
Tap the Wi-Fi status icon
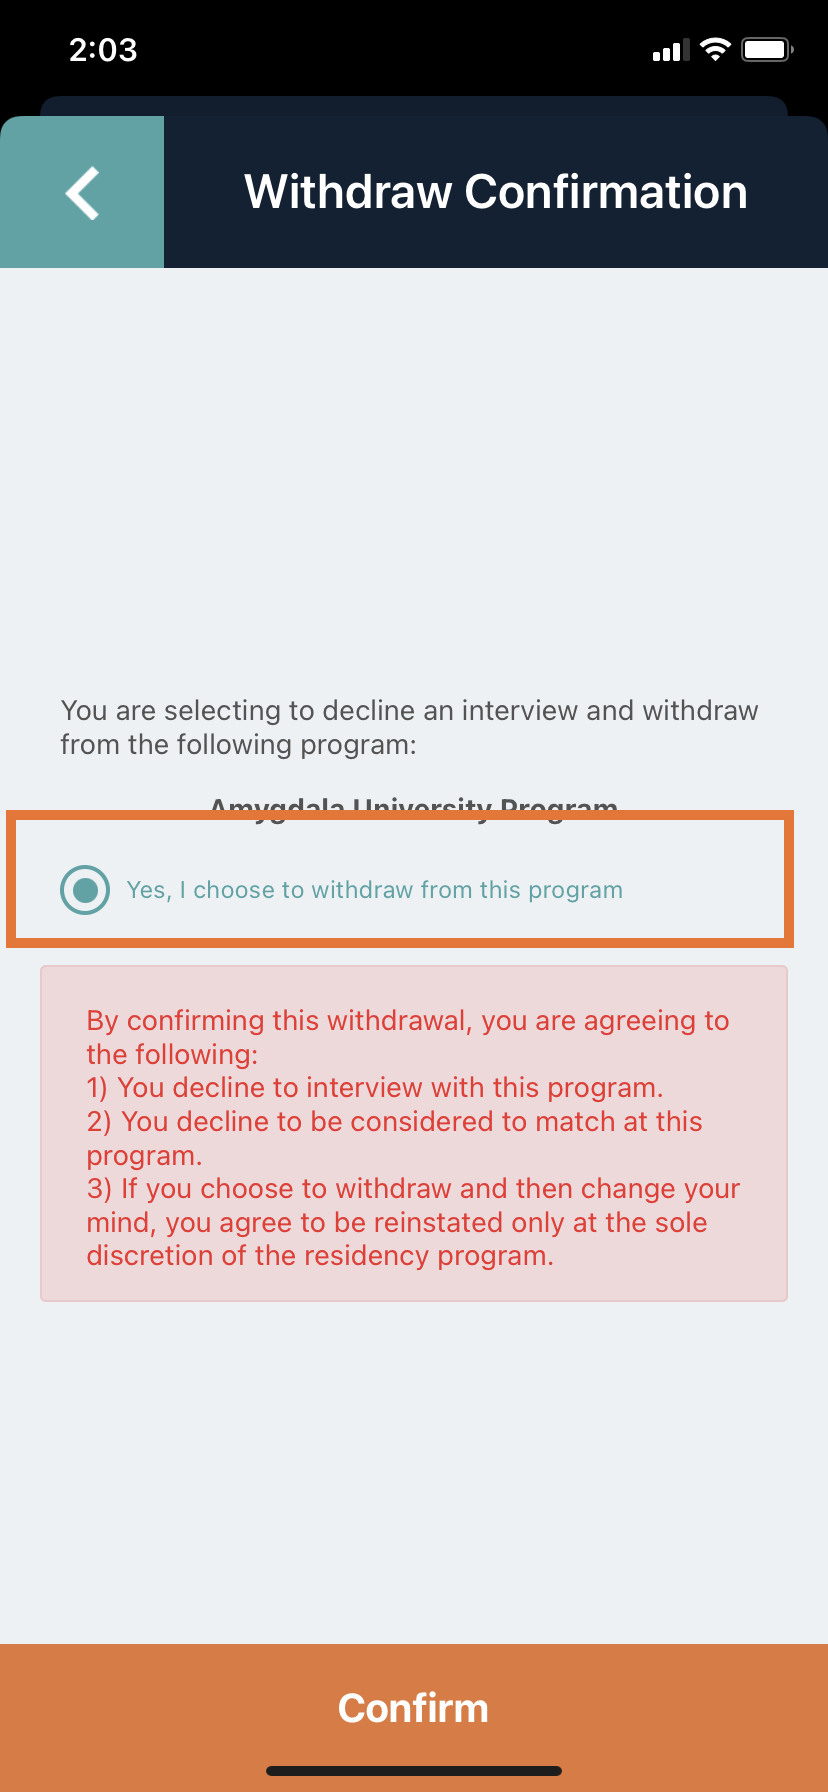point(715,50)
